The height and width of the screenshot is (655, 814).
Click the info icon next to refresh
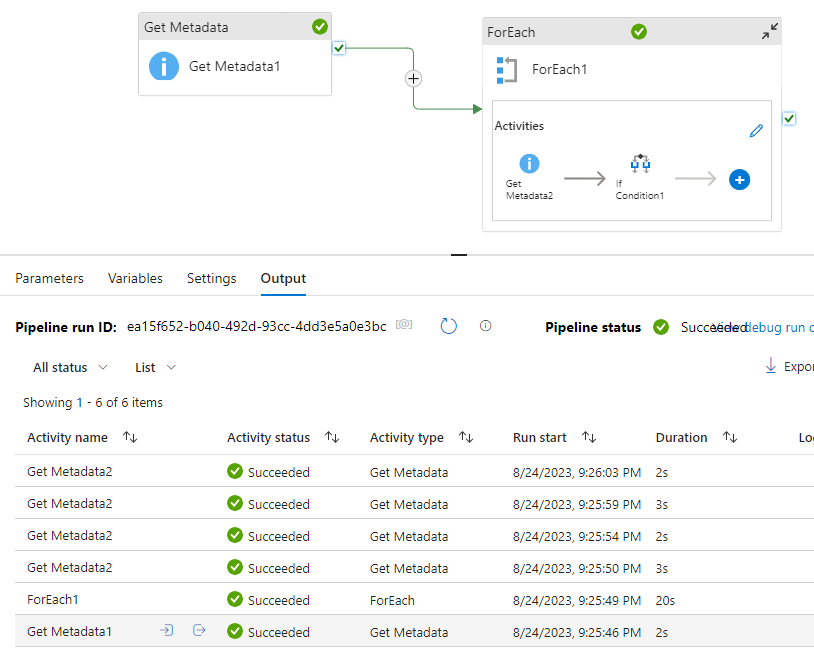[x=485, y=325]
